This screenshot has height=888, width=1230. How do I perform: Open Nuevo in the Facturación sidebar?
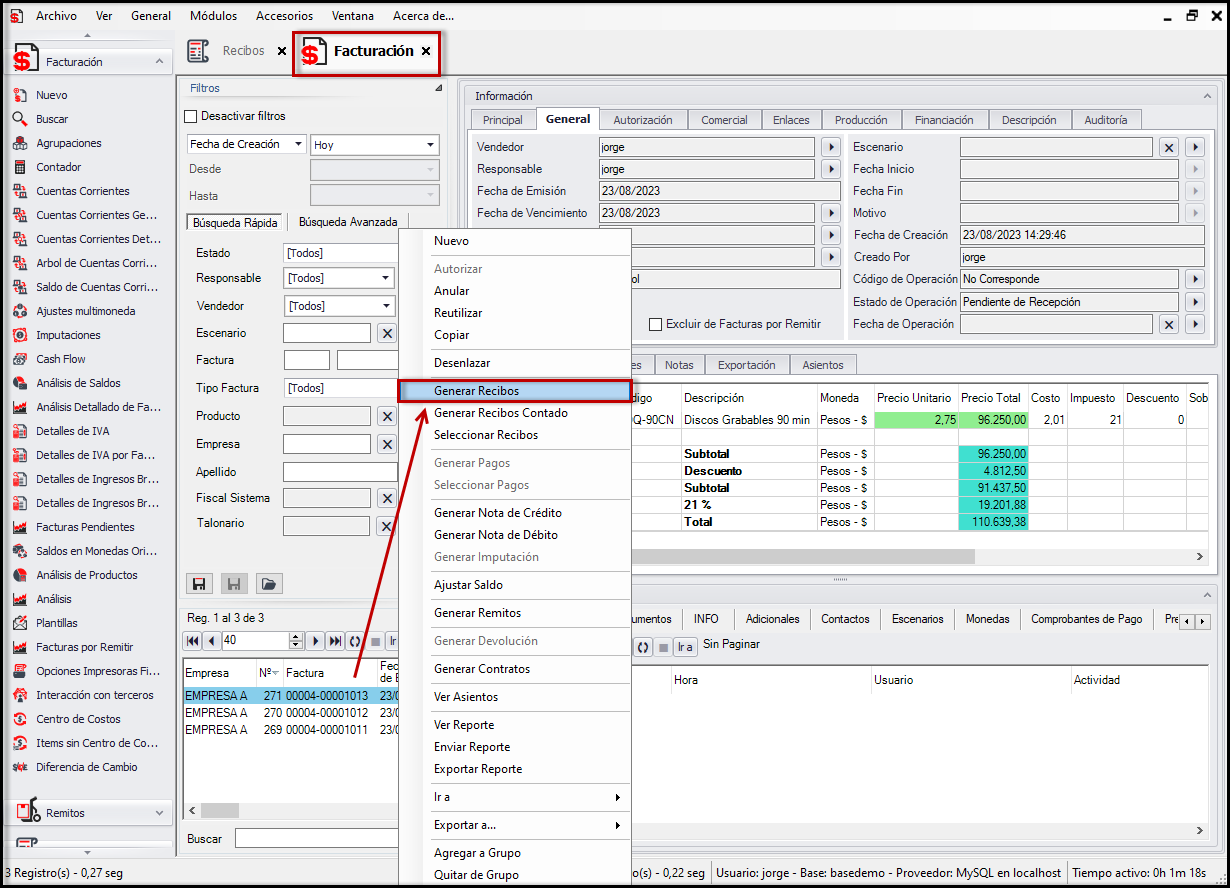(50, 95)
